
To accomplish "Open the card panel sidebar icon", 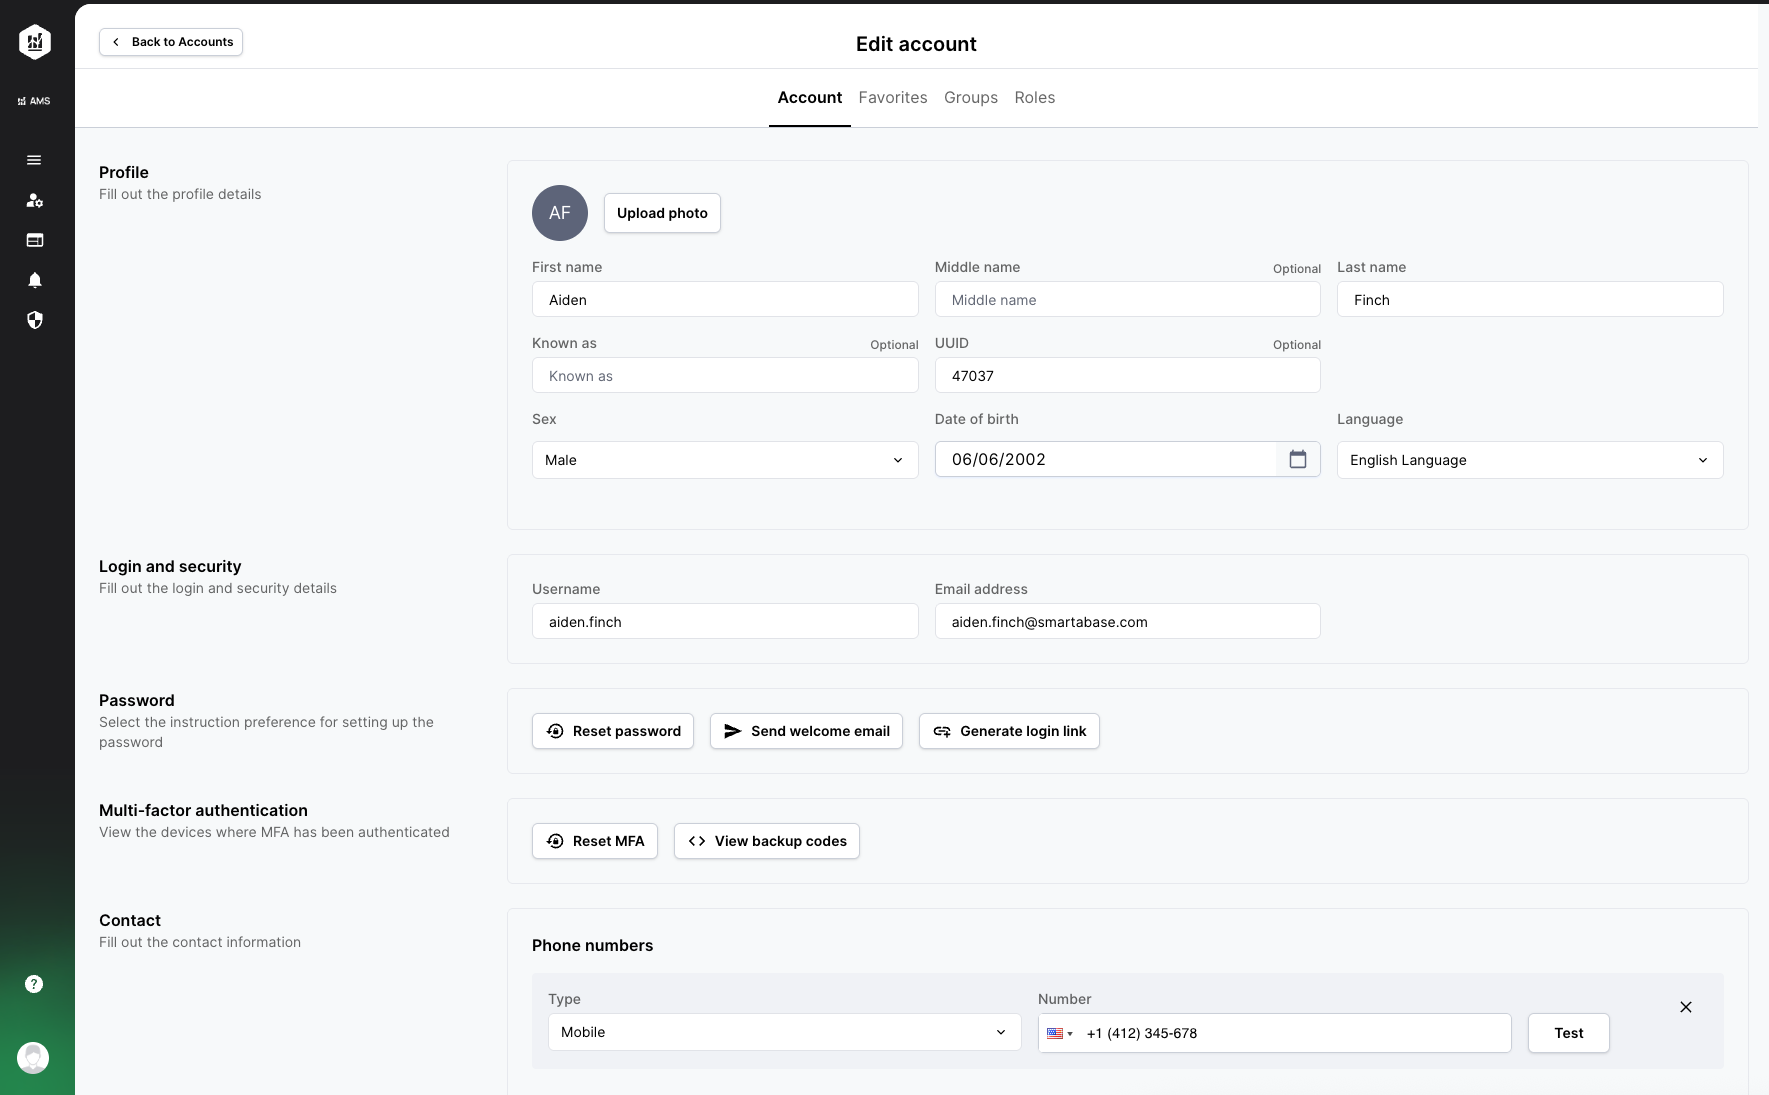I will [x=34, y=240].
